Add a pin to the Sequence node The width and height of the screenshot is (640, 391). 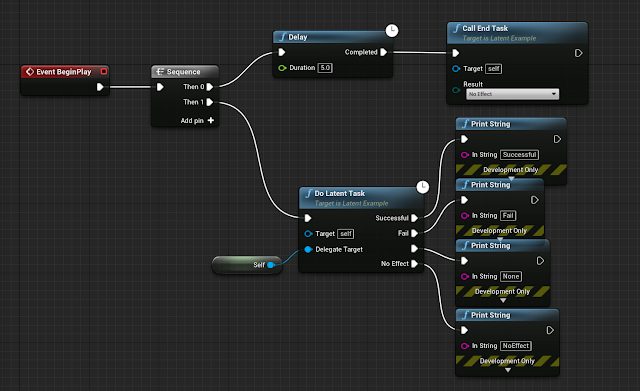coord(198,120)
